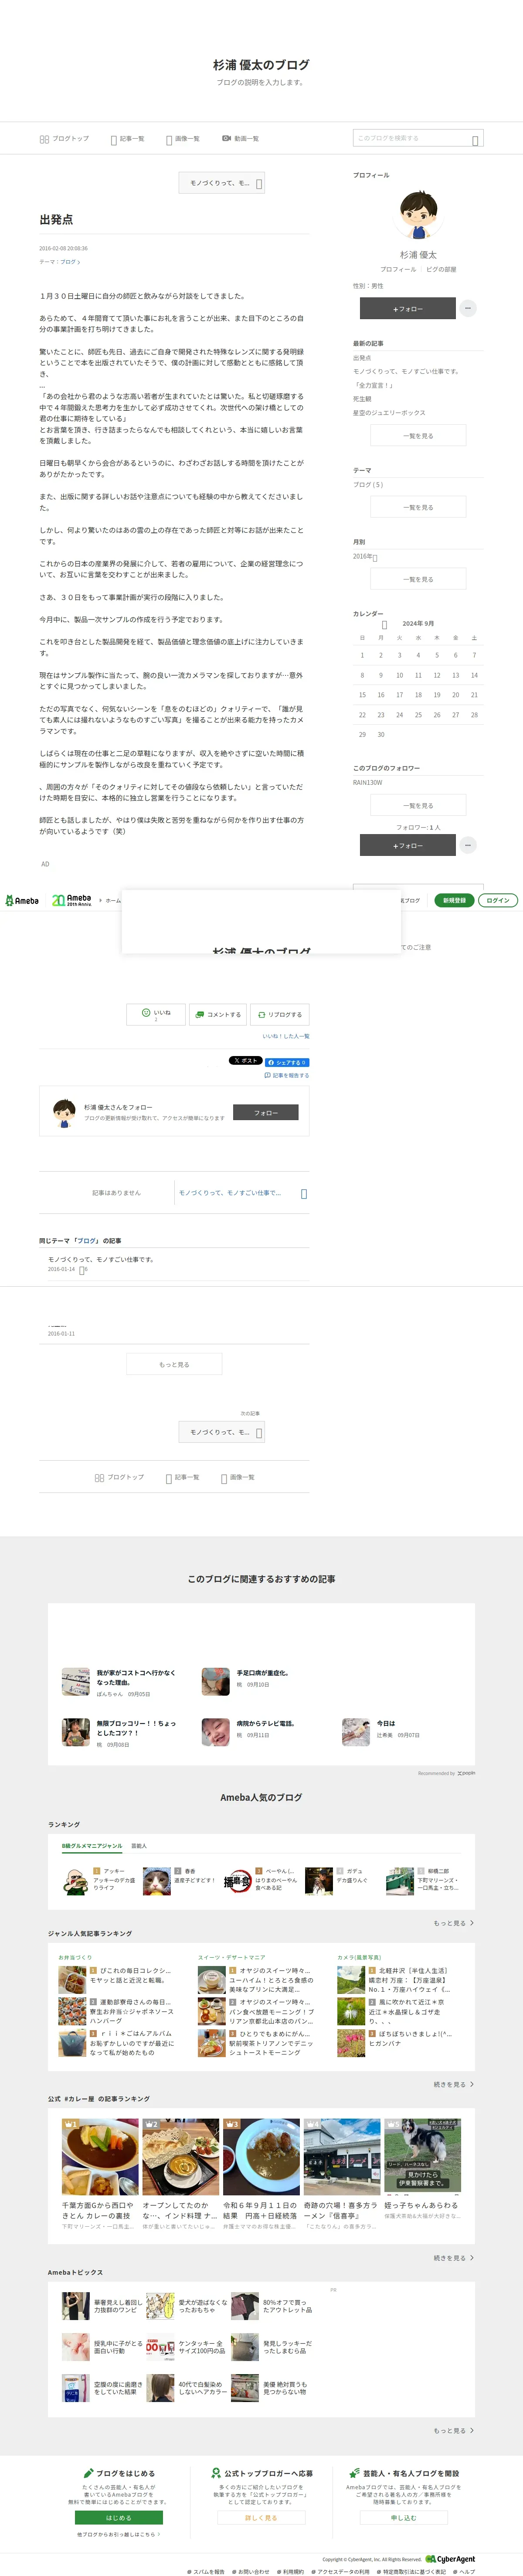
Task: Open 利用規約 footer link
Action: 290,2571
